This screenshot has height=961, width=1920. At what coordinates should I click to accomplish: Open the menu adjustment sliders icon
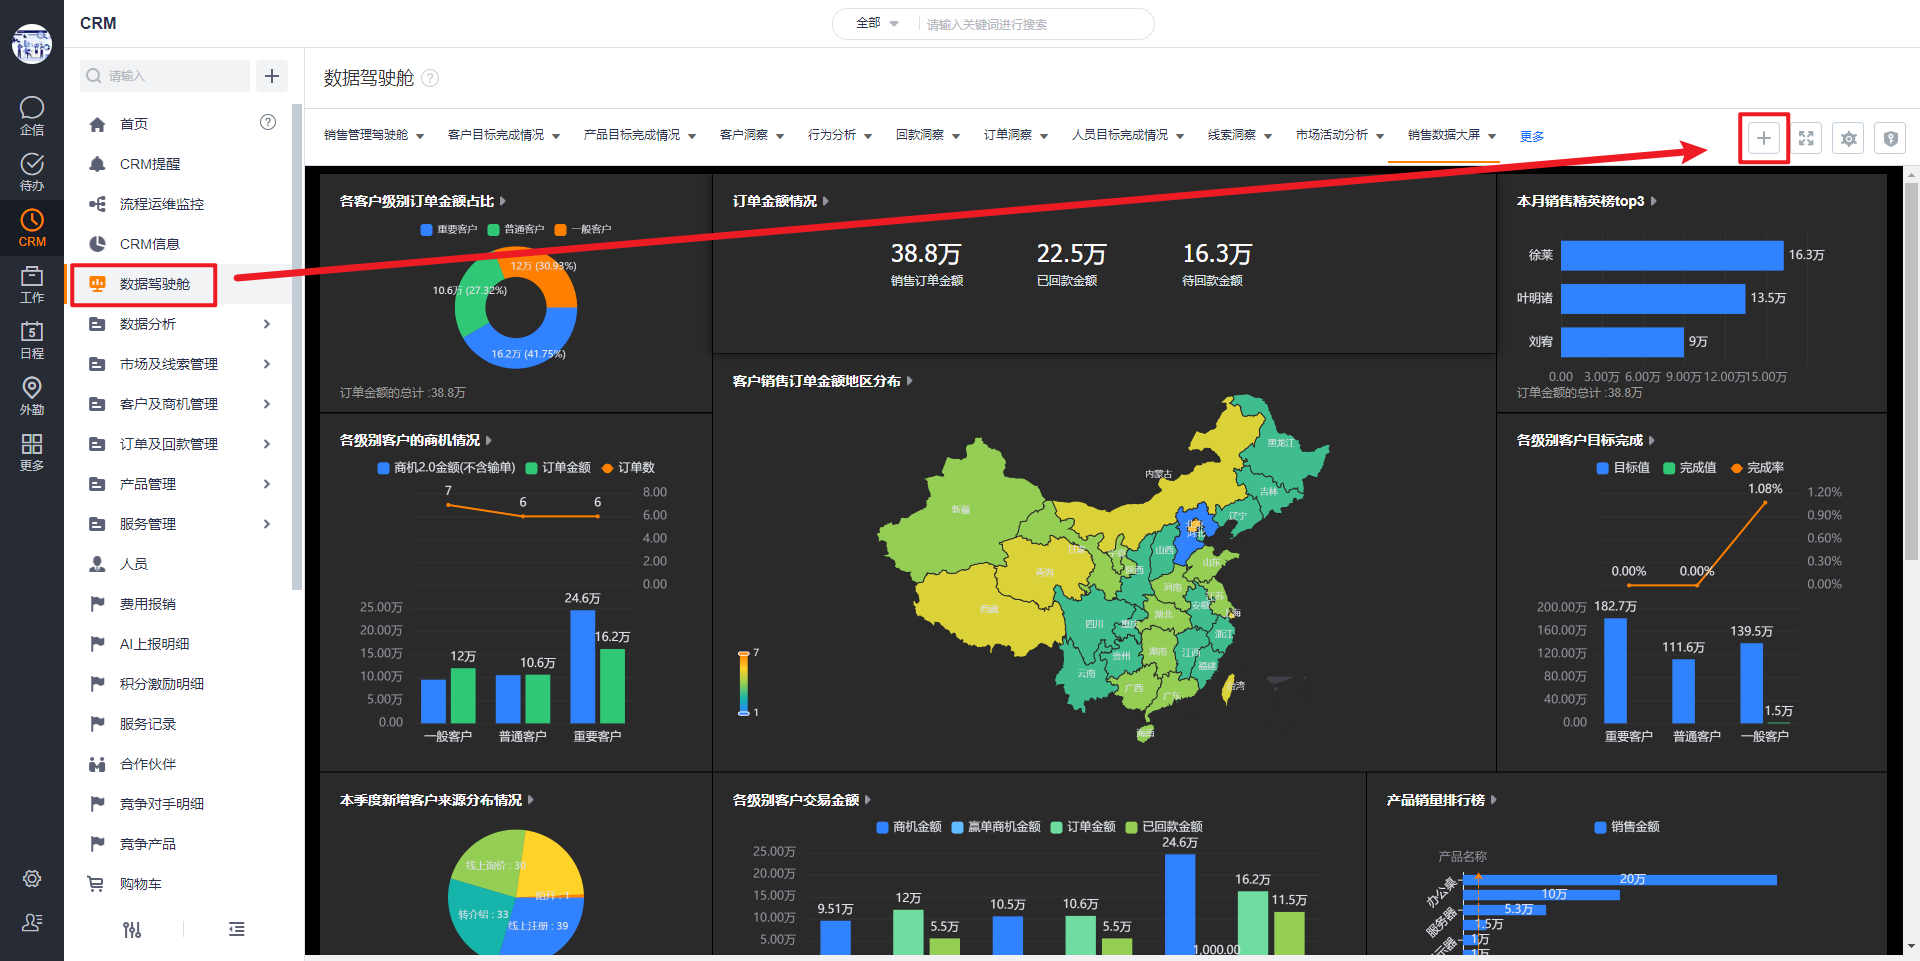[x=132, y=930]
